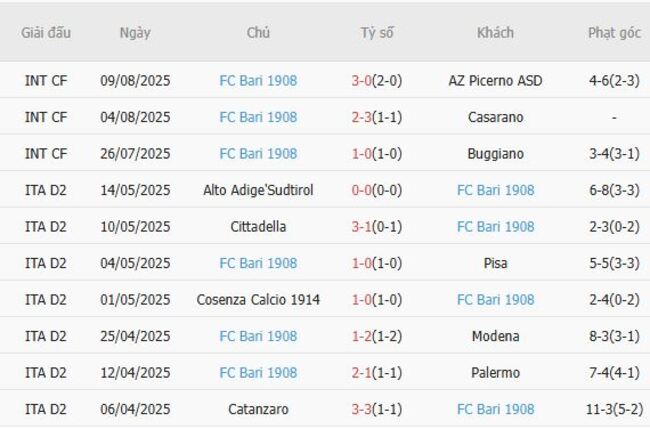Select the "Tỷ số" column header
650x429 pixels.
(x=377, y=33)
